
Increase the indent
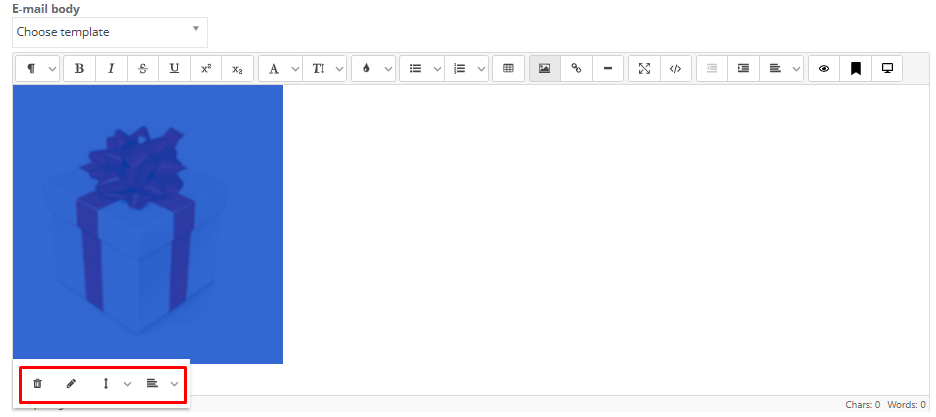click(743, 69)
